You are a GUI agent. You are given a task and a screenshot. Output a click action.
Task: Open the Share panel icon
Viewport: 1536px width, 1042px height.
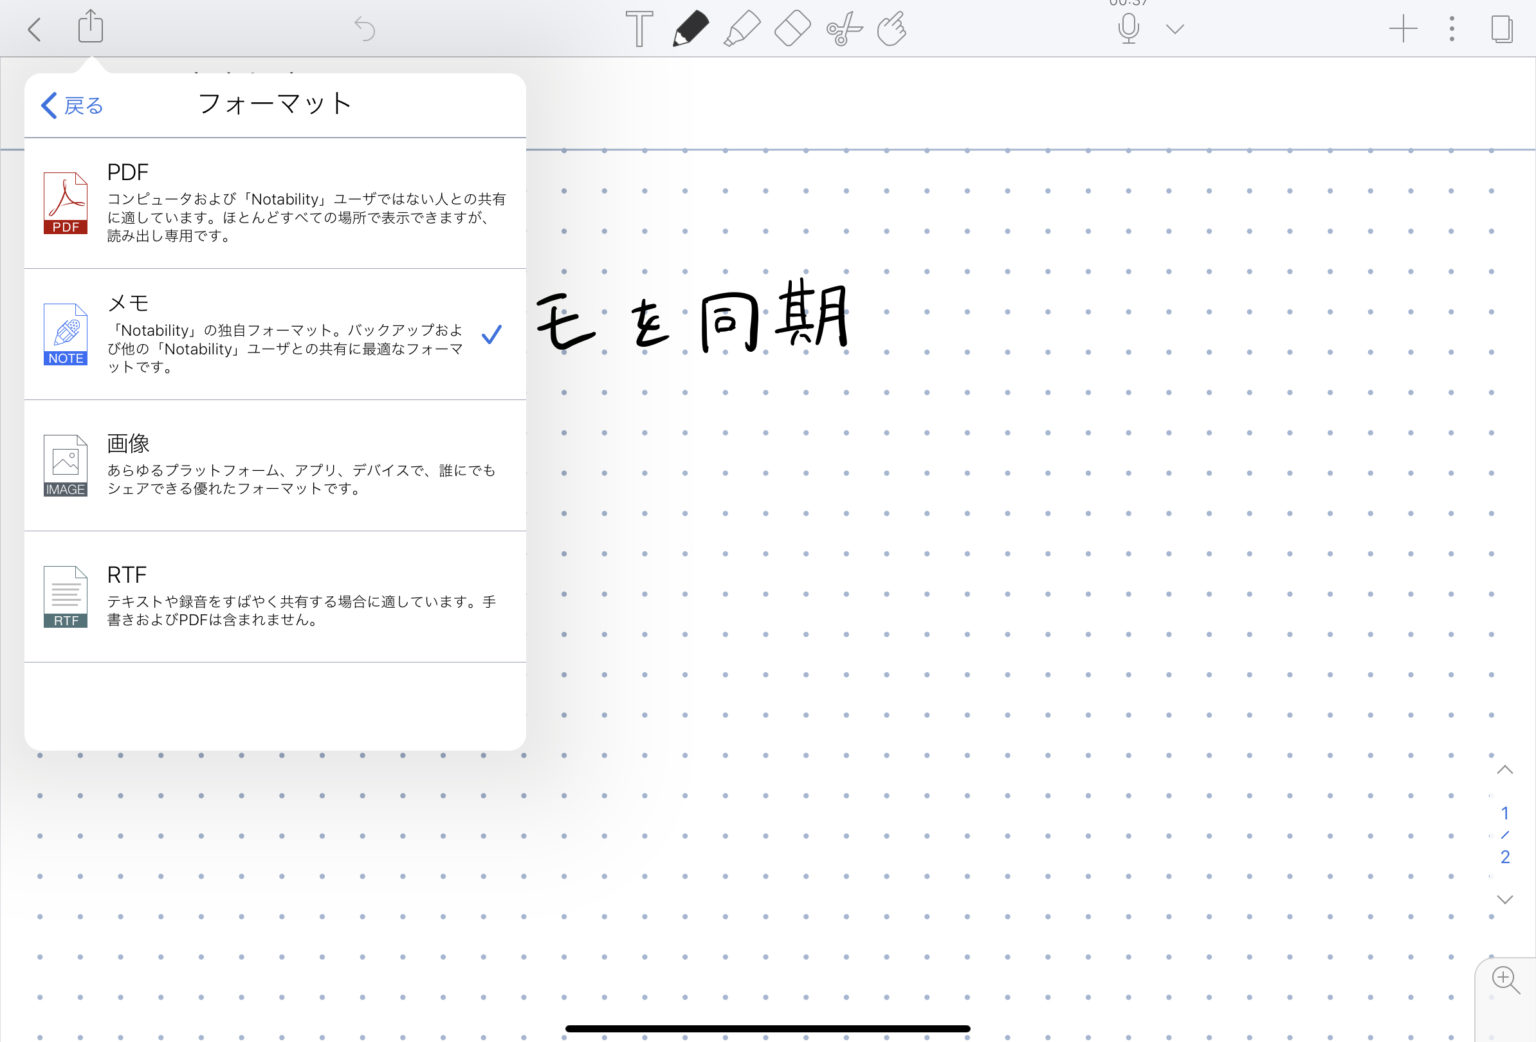tap(90, 28)
